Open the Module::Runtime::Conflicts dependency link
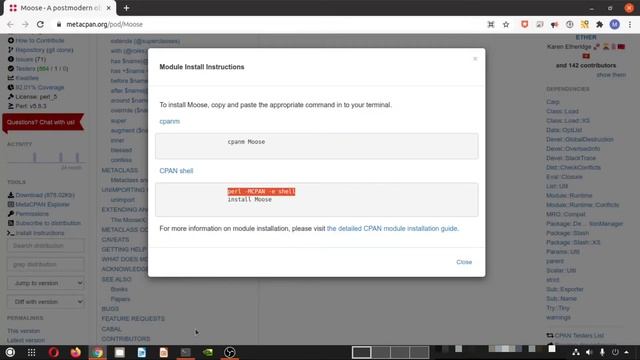This screenshot has width=640, height=360. [x=583, y=204]
